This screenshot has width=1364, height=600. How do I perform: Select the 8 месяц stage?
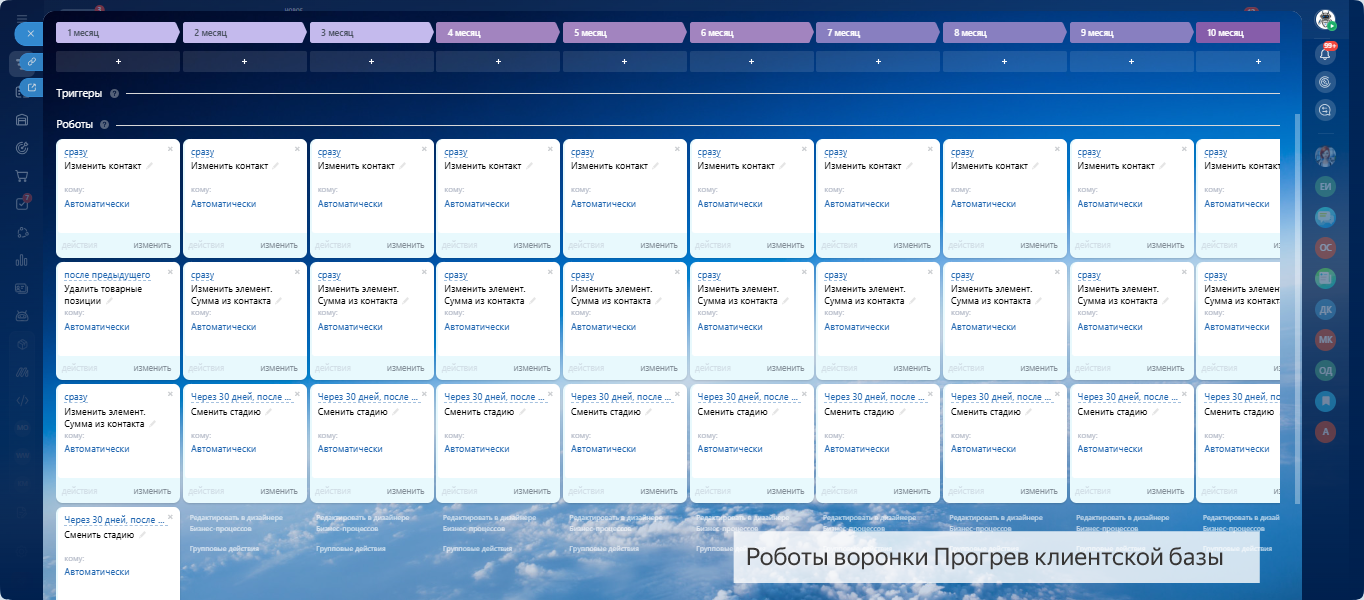point(1004,33)
